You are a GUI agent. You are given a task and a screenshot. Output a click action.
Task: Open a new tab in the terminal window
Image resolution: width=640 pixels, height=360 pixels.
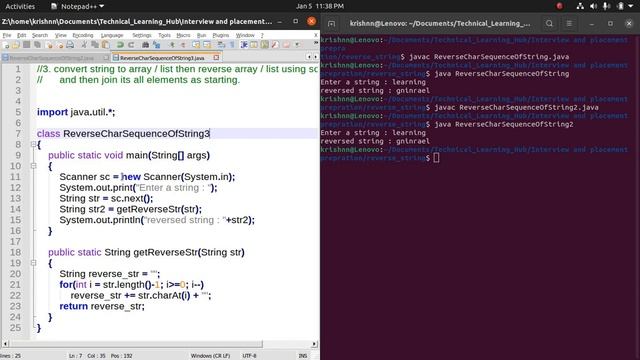click(331, 24)
